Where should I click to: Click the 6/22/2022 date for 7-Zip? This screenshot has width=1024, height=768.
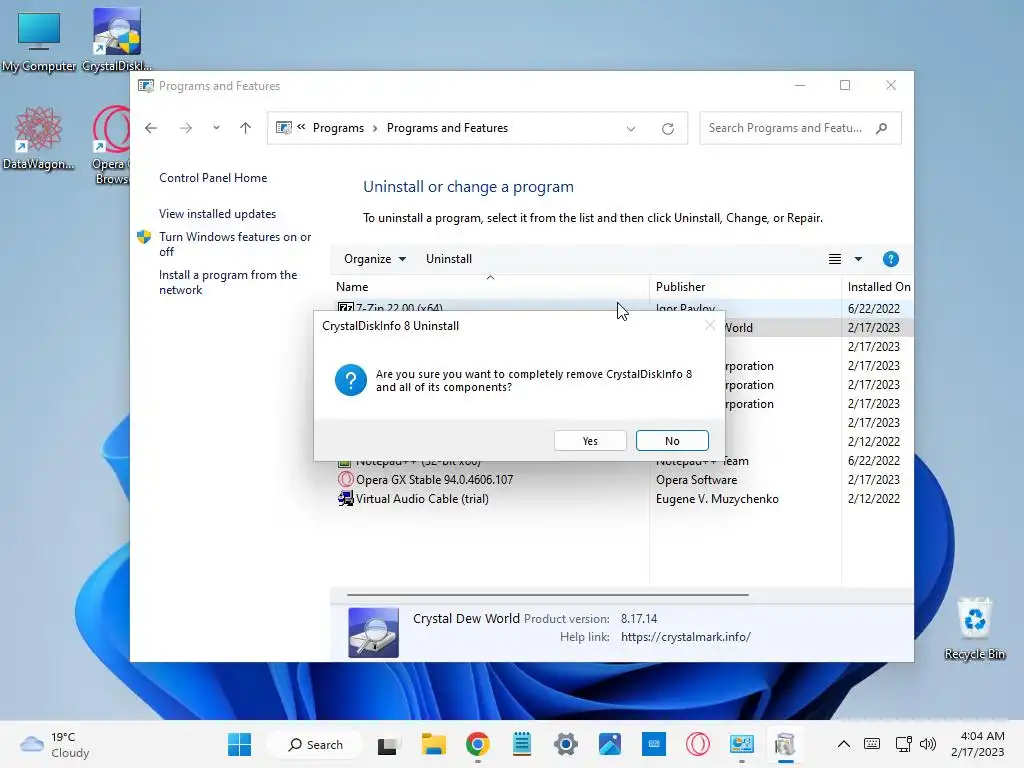874,308
